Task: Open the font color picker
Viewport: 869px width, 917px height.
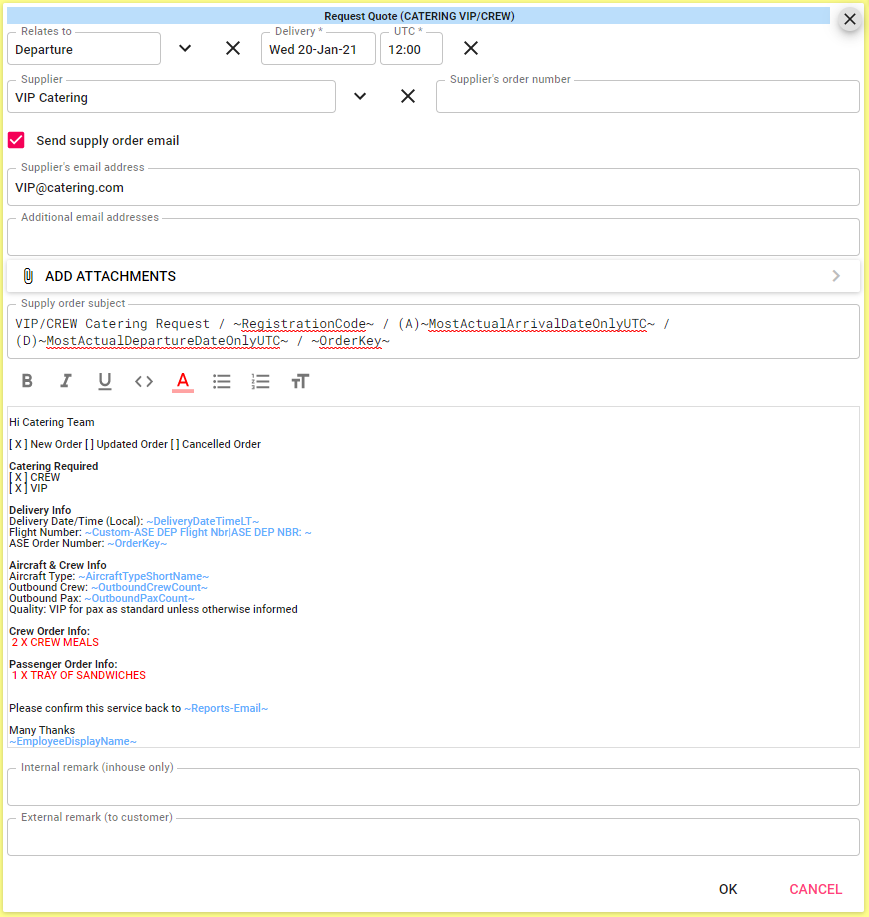Action: click(x=183, y=382)
